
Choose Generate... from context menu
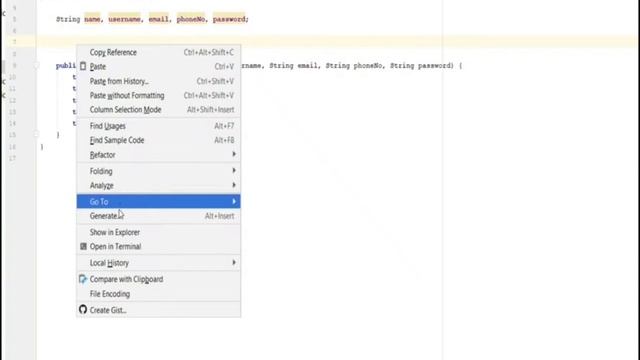click(x=158, y=216)
